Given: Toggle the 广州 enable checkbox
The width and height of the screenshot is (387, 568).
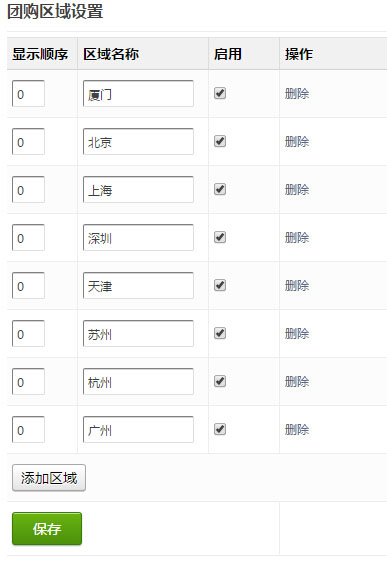Looking at the screenshot, I should (220, 429).
